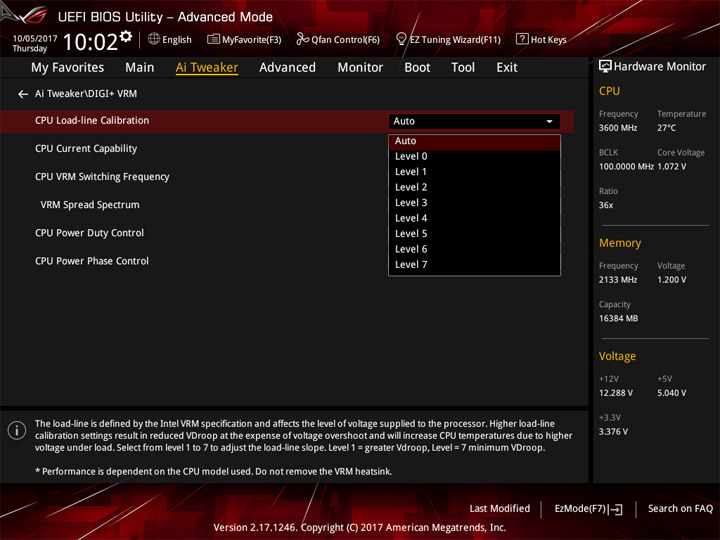Select the Ai Tweaker tab
The width and height of the screenshot is (720, 540).
click(x=207, y=68)
